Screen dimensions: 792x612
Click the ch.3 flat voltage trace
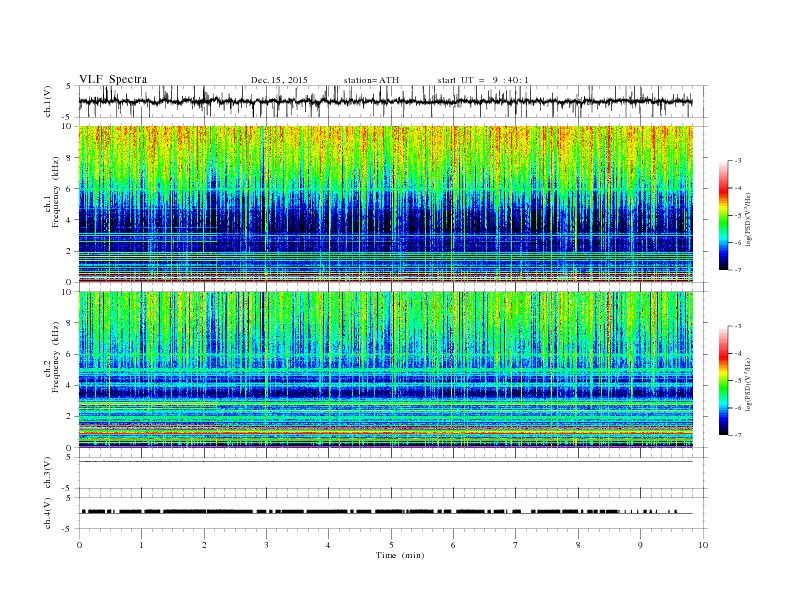(x=386, y=462)
